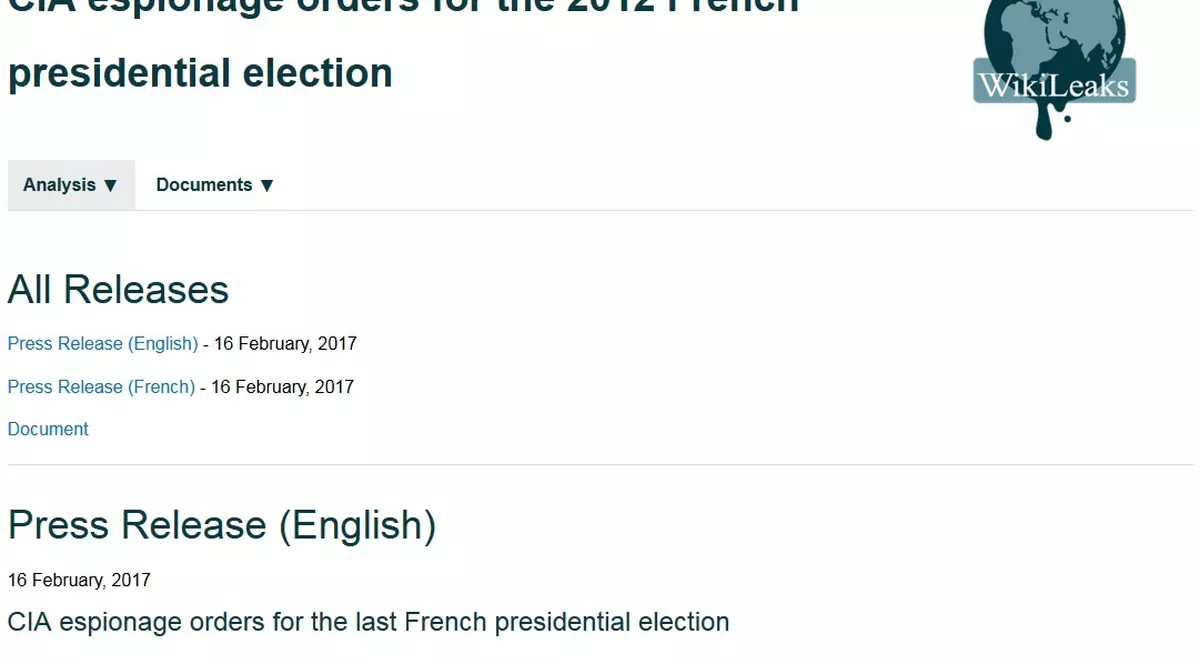Click the date beside the French release link
Image resolution: width=1200 pixels, height=664 pixels.
(282, 387)
